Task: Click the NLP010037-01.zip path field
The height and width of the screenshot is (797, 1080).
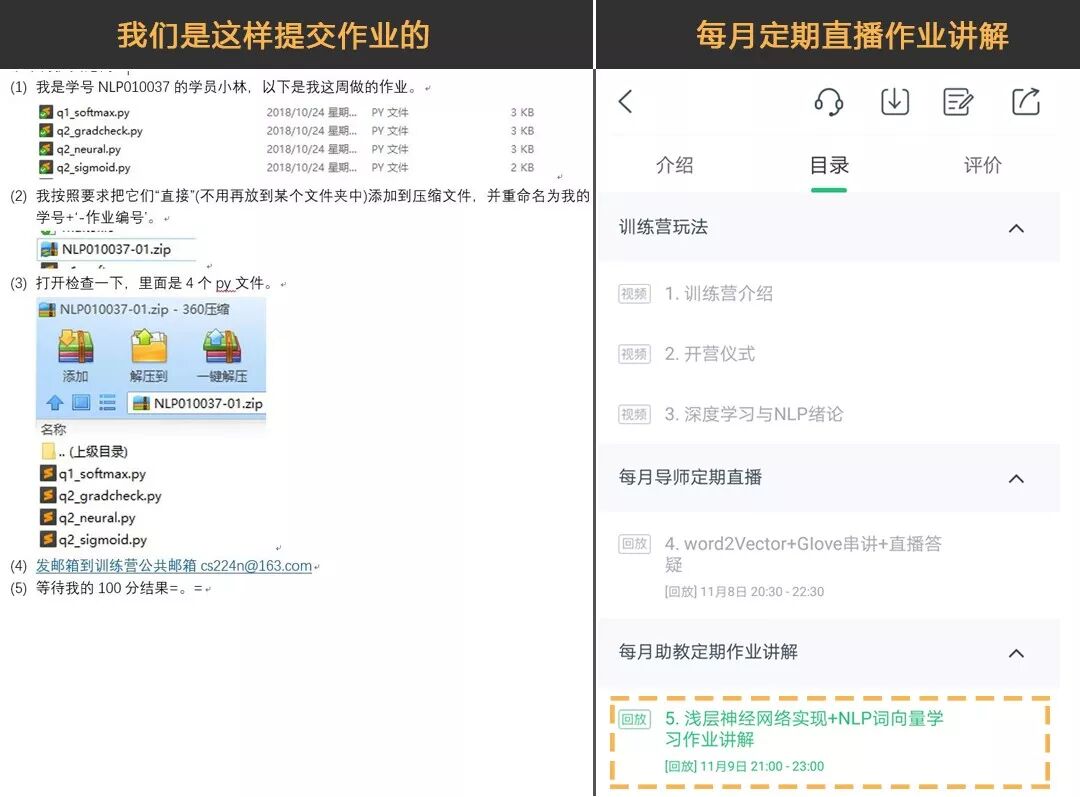Action: pyautogui.click(x=196, y=403)
